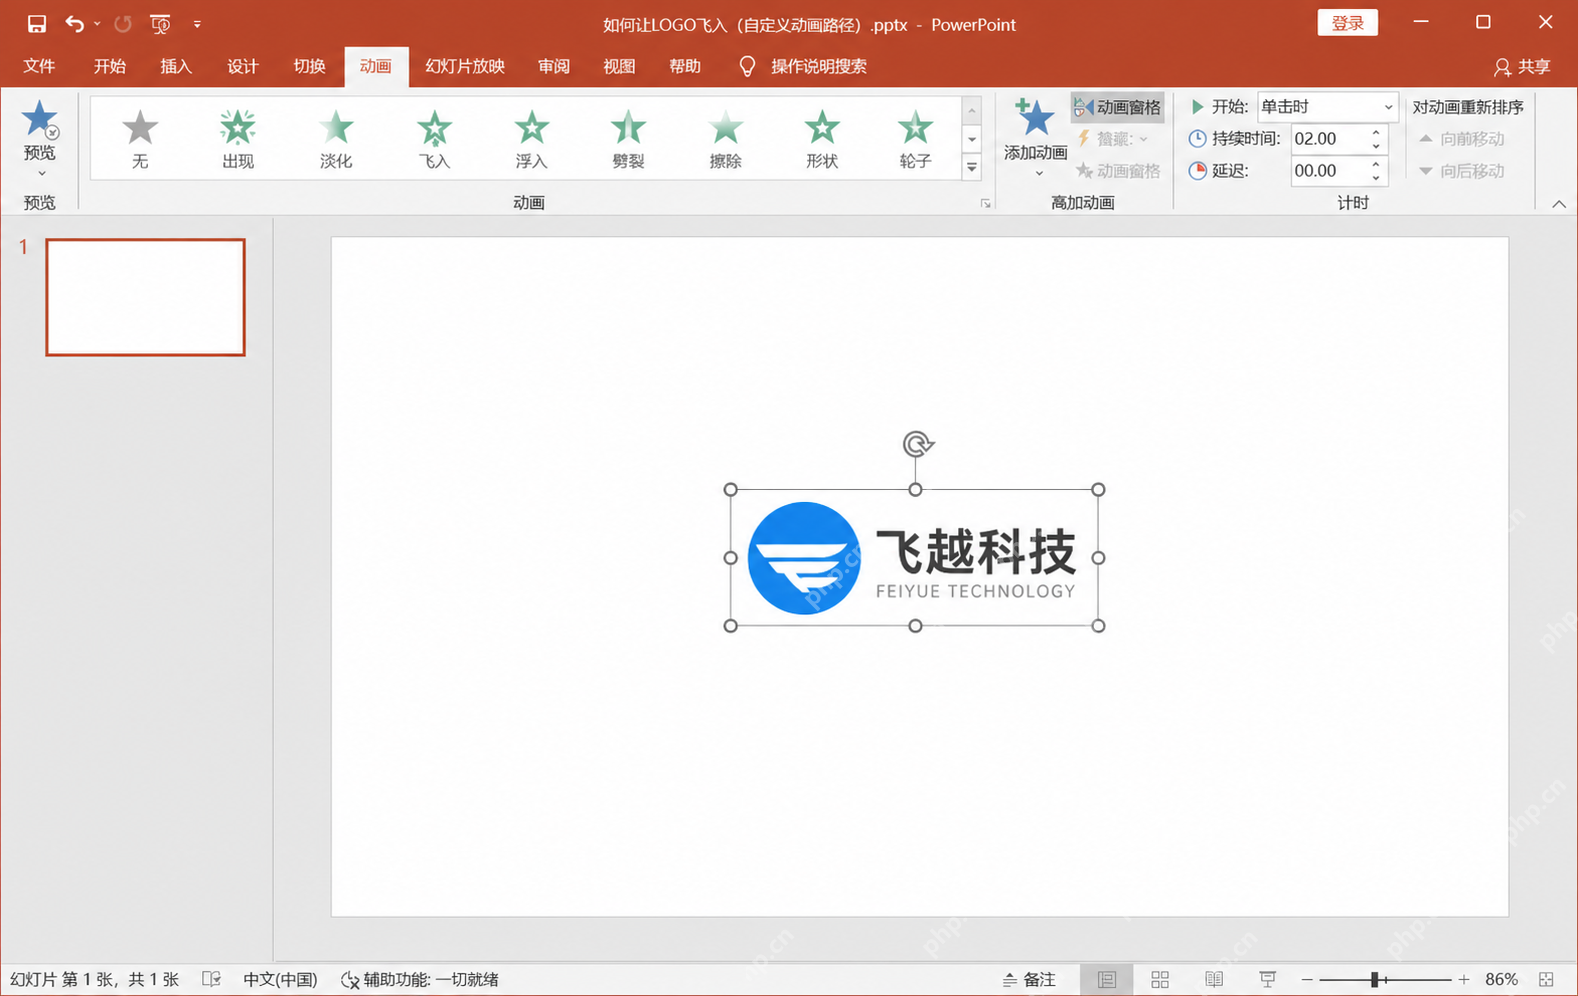Open the 动画 group dialog launcher
The height and width of the screenshot is (996, 1578).
tap(986, 203)
